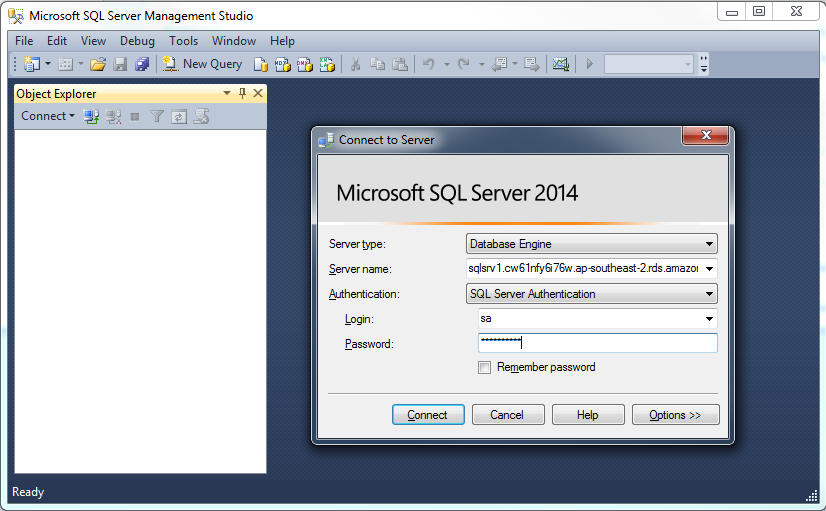Open the solution configurations combo box
Screen dimensions: 826x511
pos(648,64)
